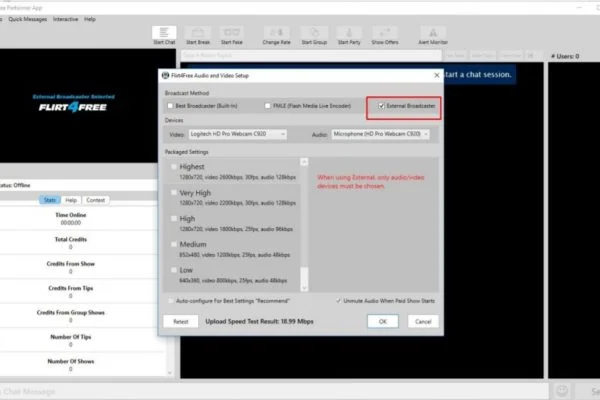600x400 pixels.
Task: Click the Start Chat toolbar icon
Action: (164, 36)
